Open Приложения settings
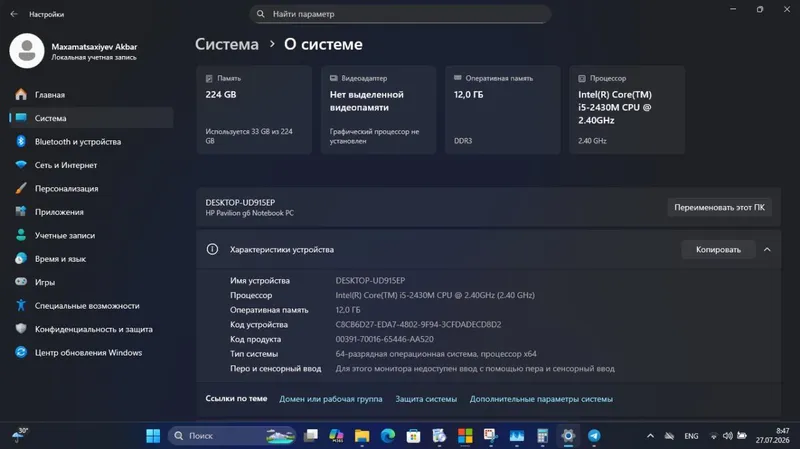The height and width of the screenshot is (449, 800). [x=91, y=212]
